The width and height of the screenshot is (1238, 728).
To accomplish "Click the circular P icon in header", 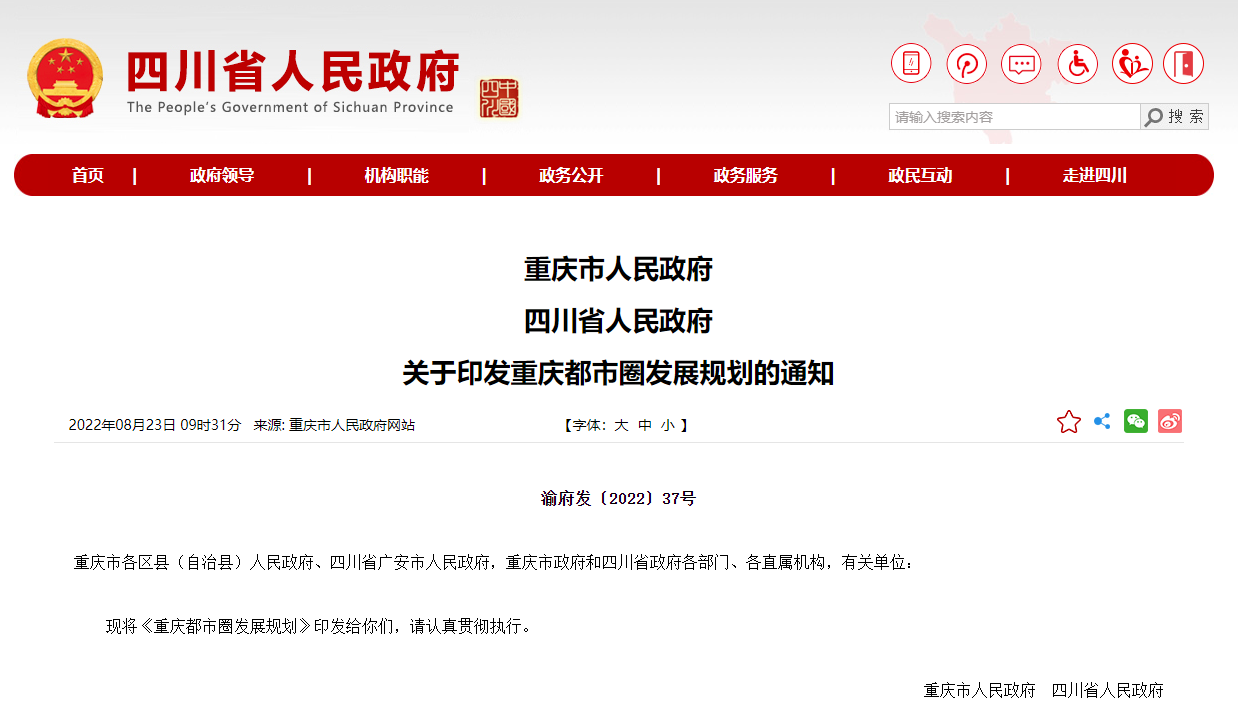I will click(x=966, y=64).
